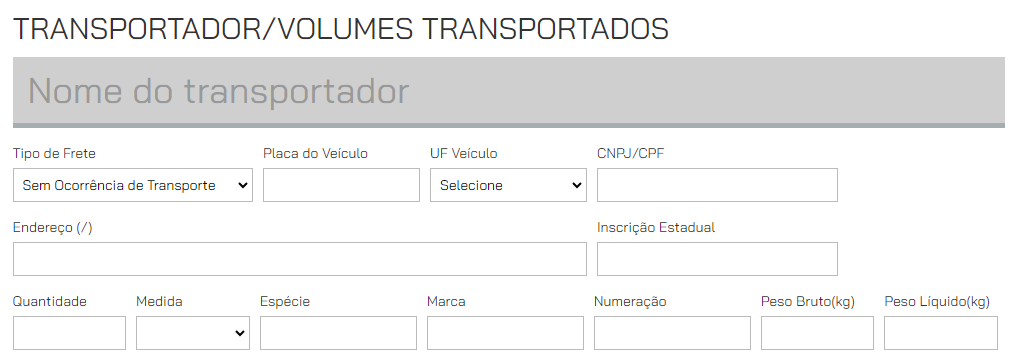
Task: Select the Marca input box
Action: point(505,333)
